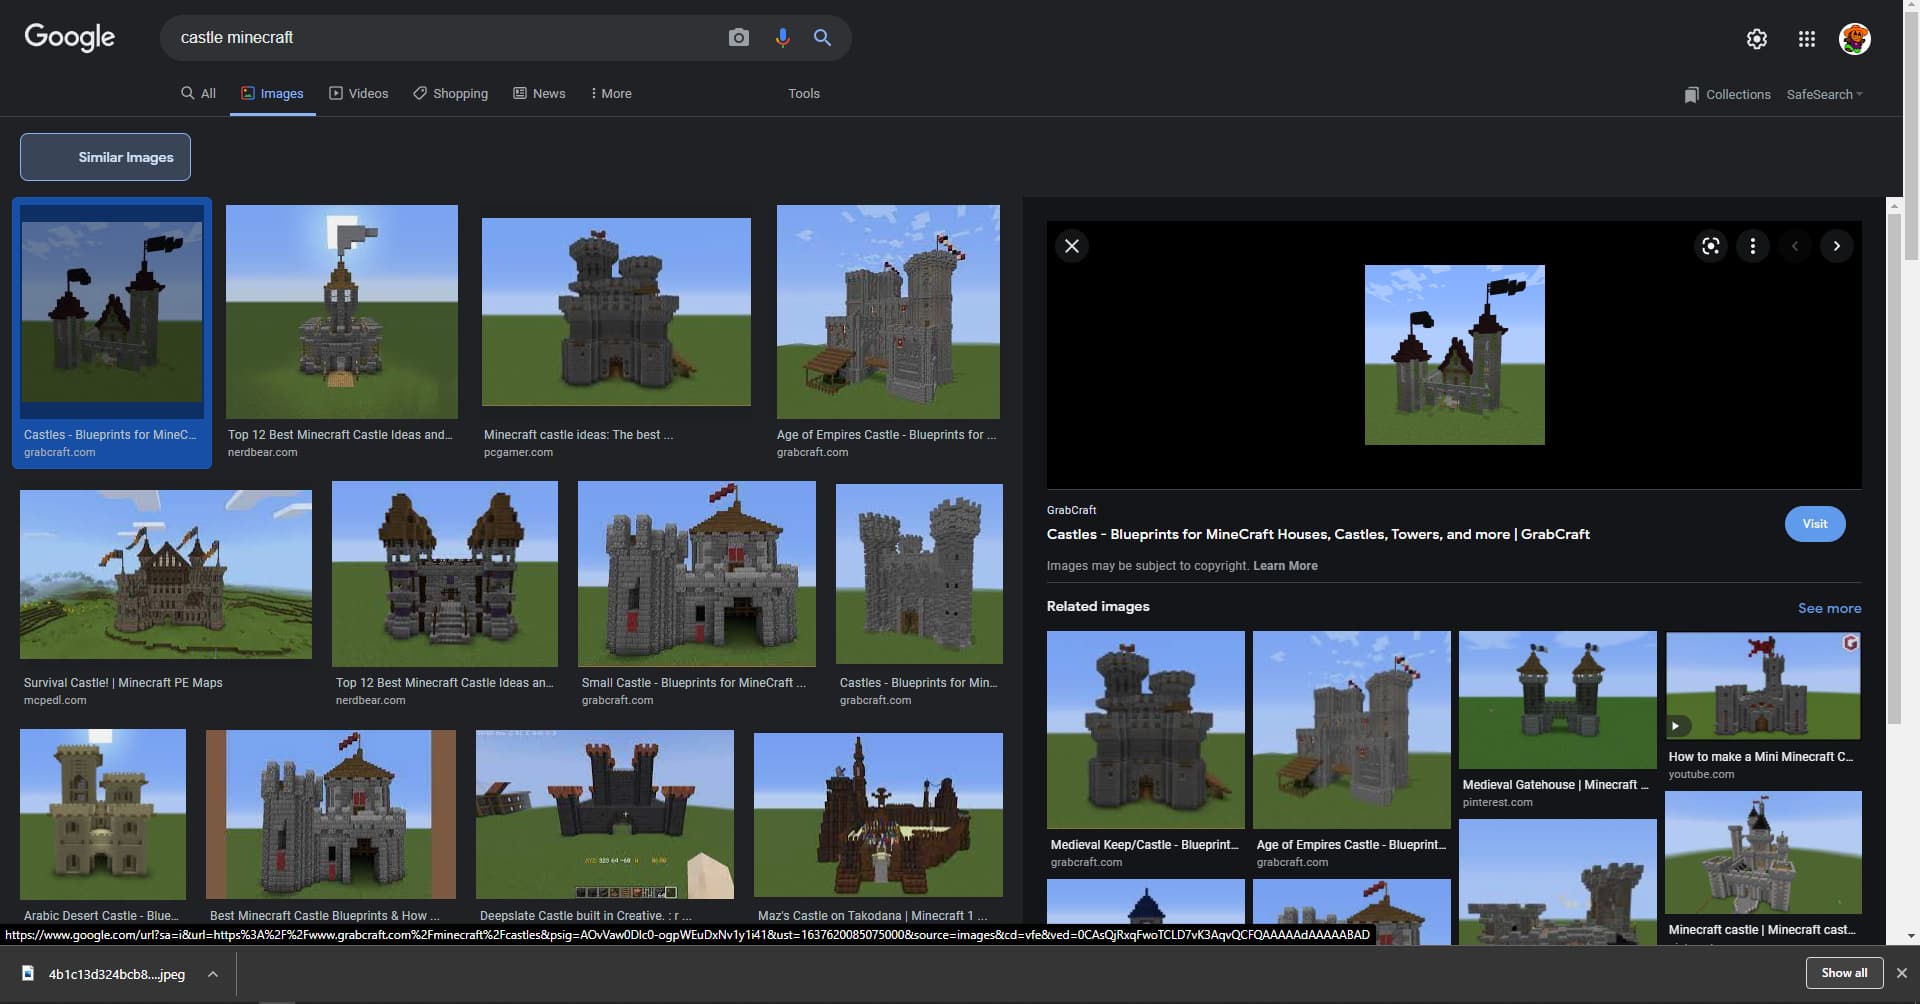1920x1004 pixels.
Task: Open the More search categories menu
Action: pos(610,93)
